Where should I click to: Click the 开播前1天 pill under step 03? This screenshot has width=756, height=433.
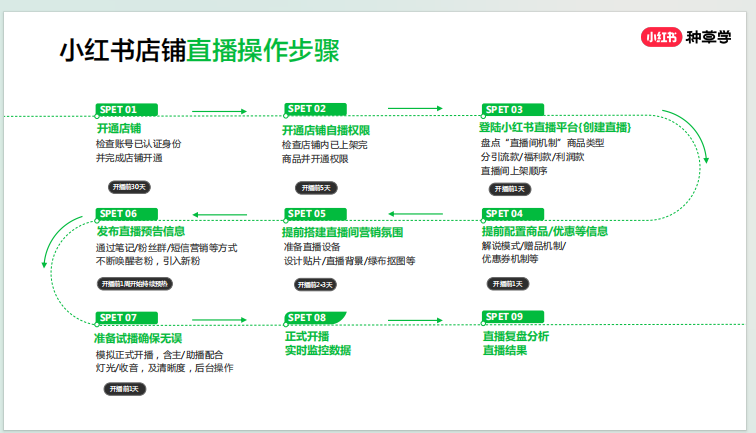pos(510,189)
